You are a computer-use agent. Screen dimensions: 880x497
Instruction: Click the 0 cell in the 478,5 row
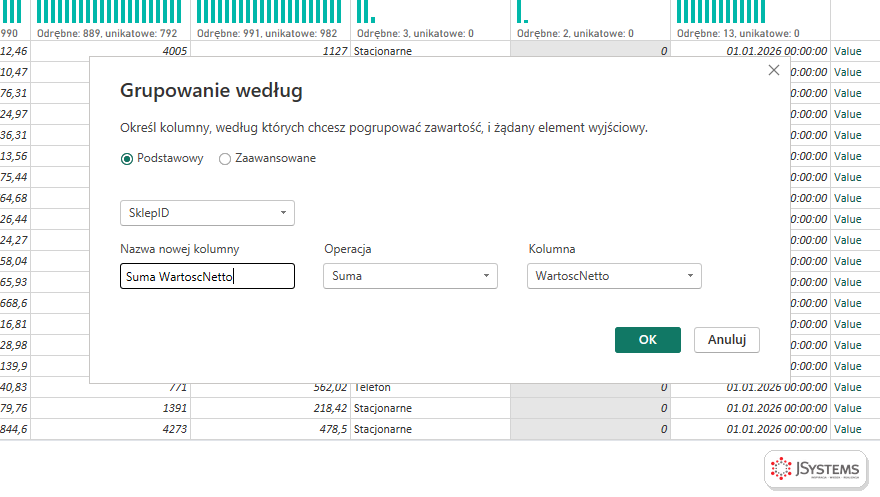click(590, 429)
